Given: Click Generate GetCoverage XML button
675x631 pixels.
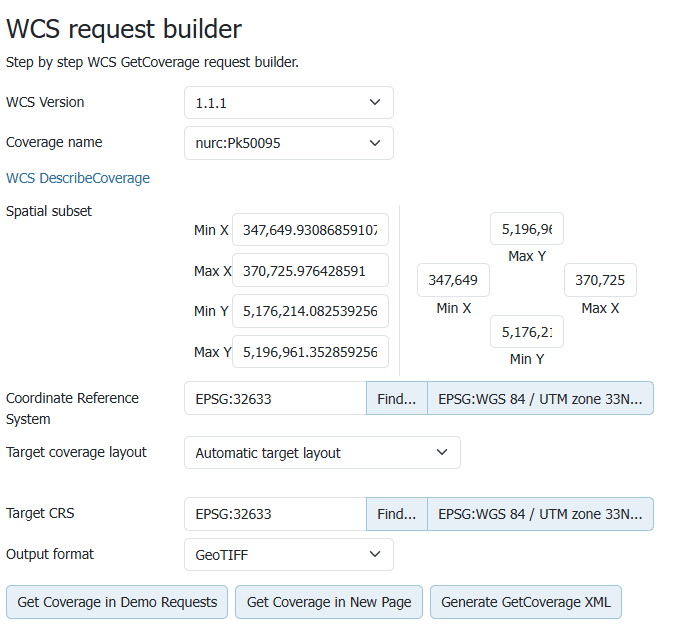Looking at the screenshot, I should point(526,602).
